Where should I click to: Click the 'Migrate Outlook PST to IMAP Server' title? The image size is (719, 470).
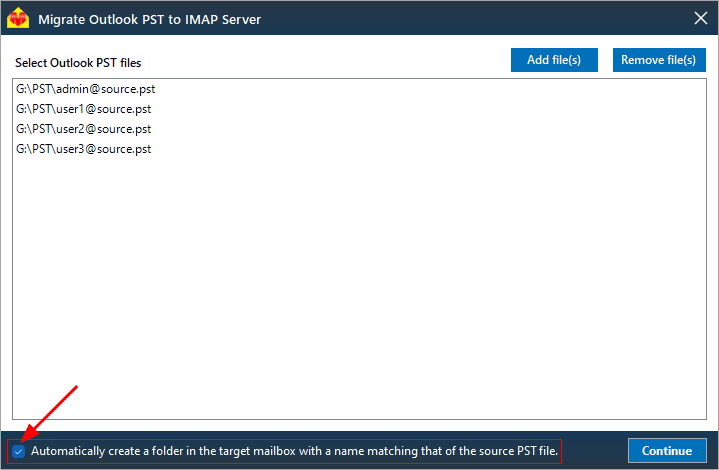coord(149,19)
